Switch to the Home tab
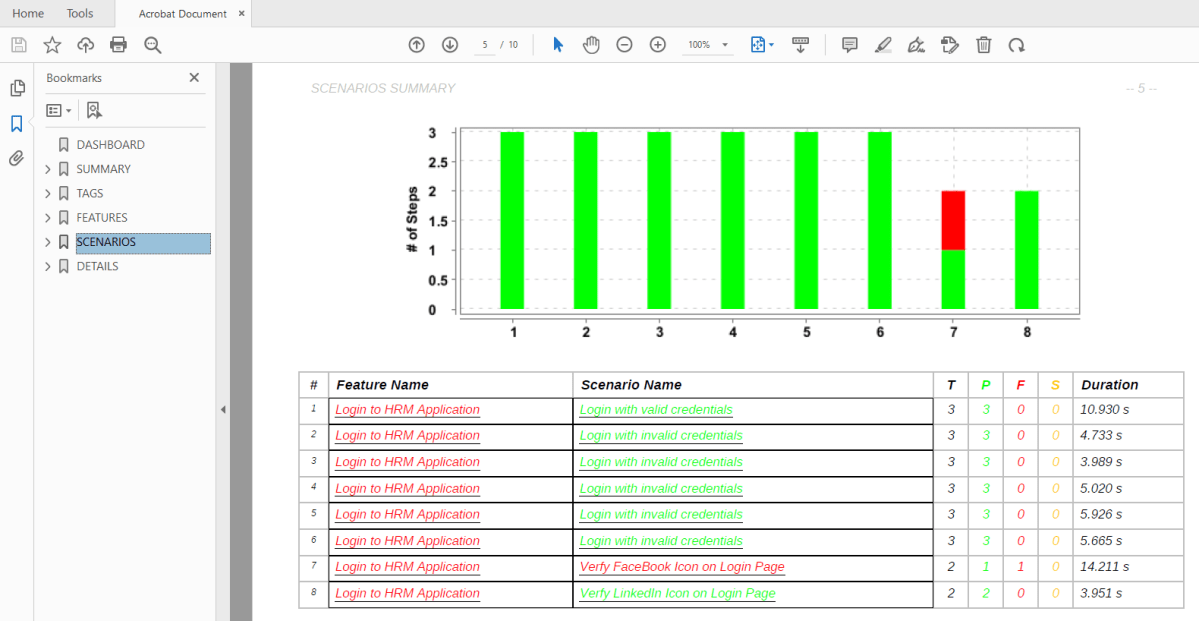 pyautogui.click(x=28, y=14)
